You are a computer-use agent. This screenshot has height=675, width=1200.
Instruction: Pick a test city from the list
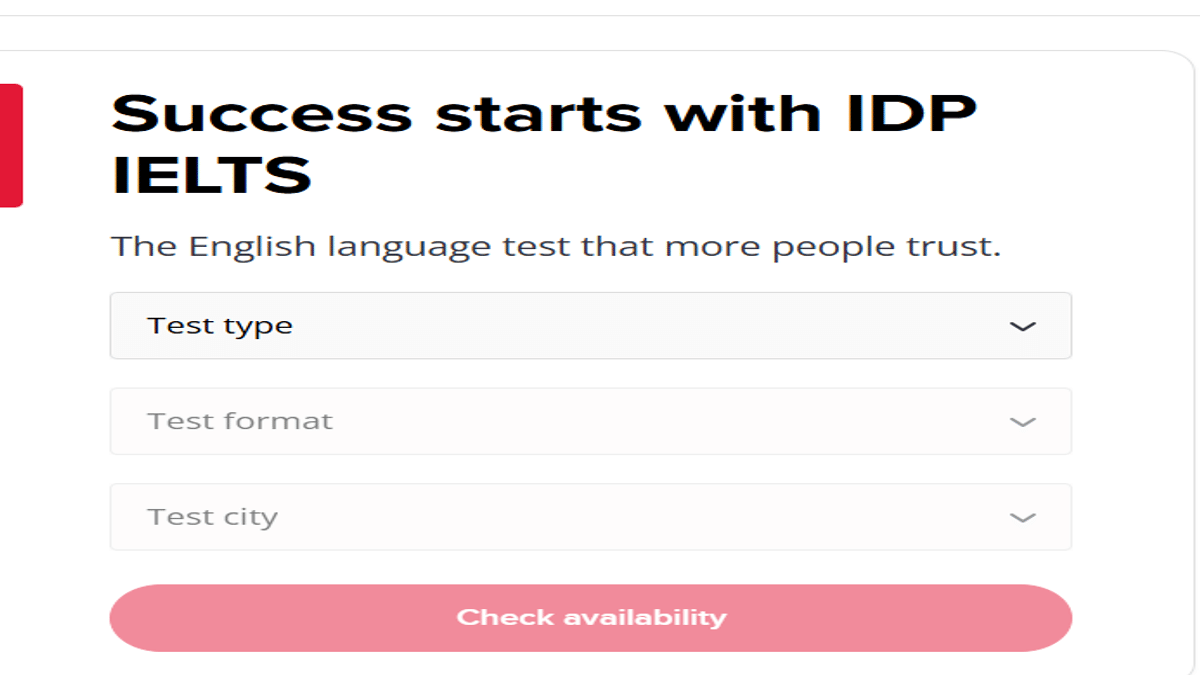590,516
